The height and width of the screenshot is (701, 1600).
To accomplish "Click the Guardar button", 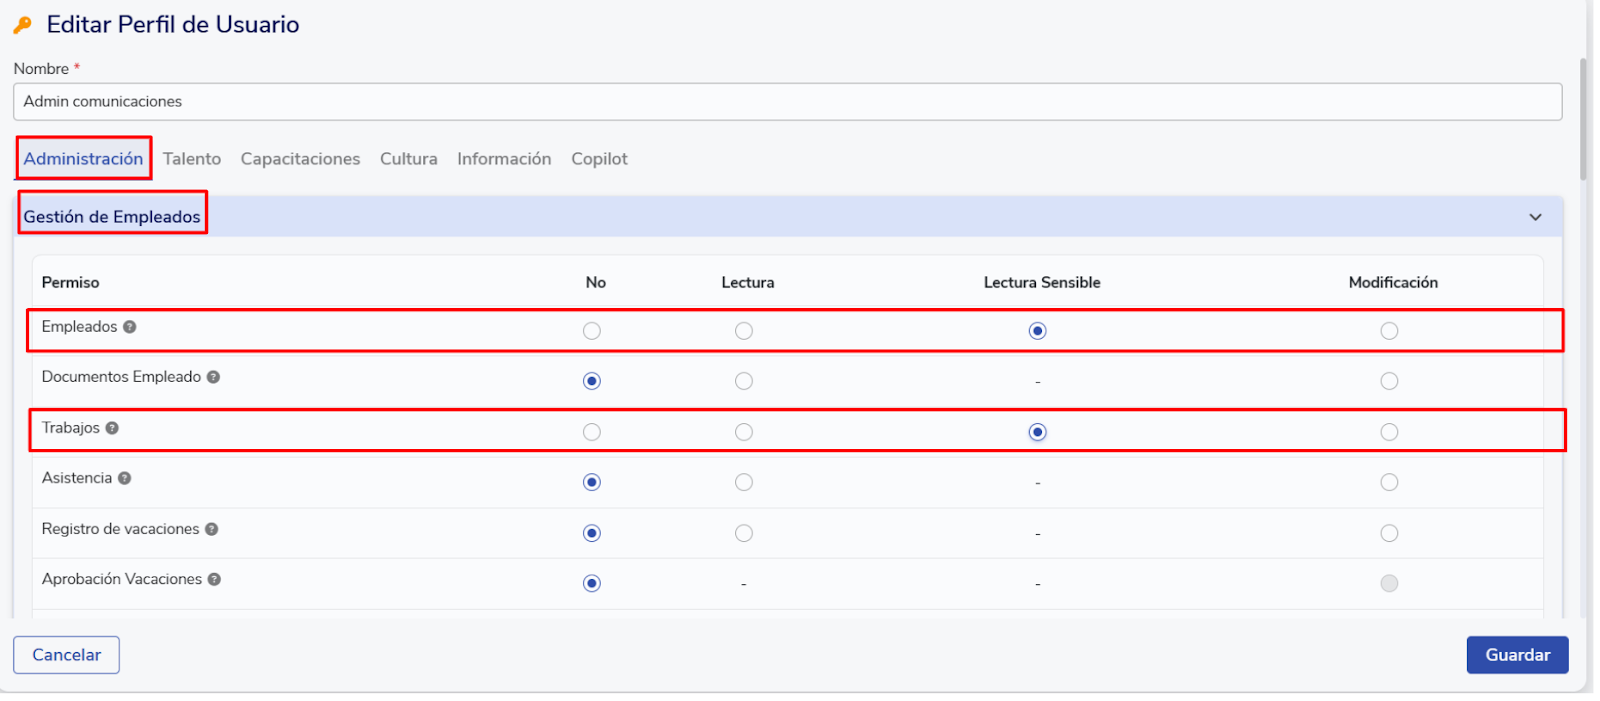I will pyautogui.click(x=1517, y=655).
